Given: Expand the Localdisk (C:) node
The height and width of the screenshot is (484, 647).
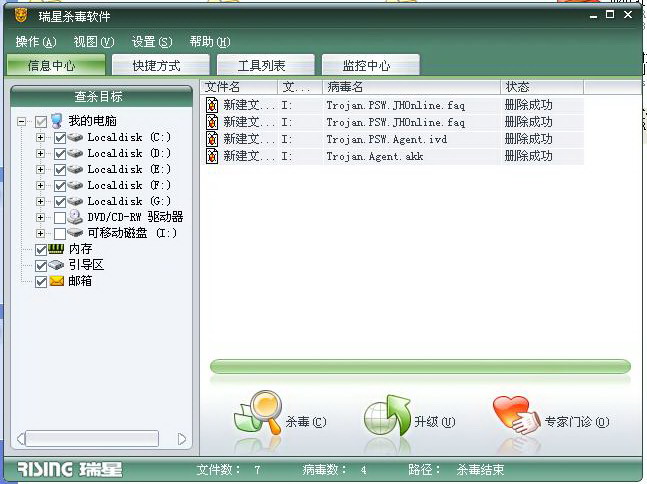Looking at the screenshot, I should point(40,137).
